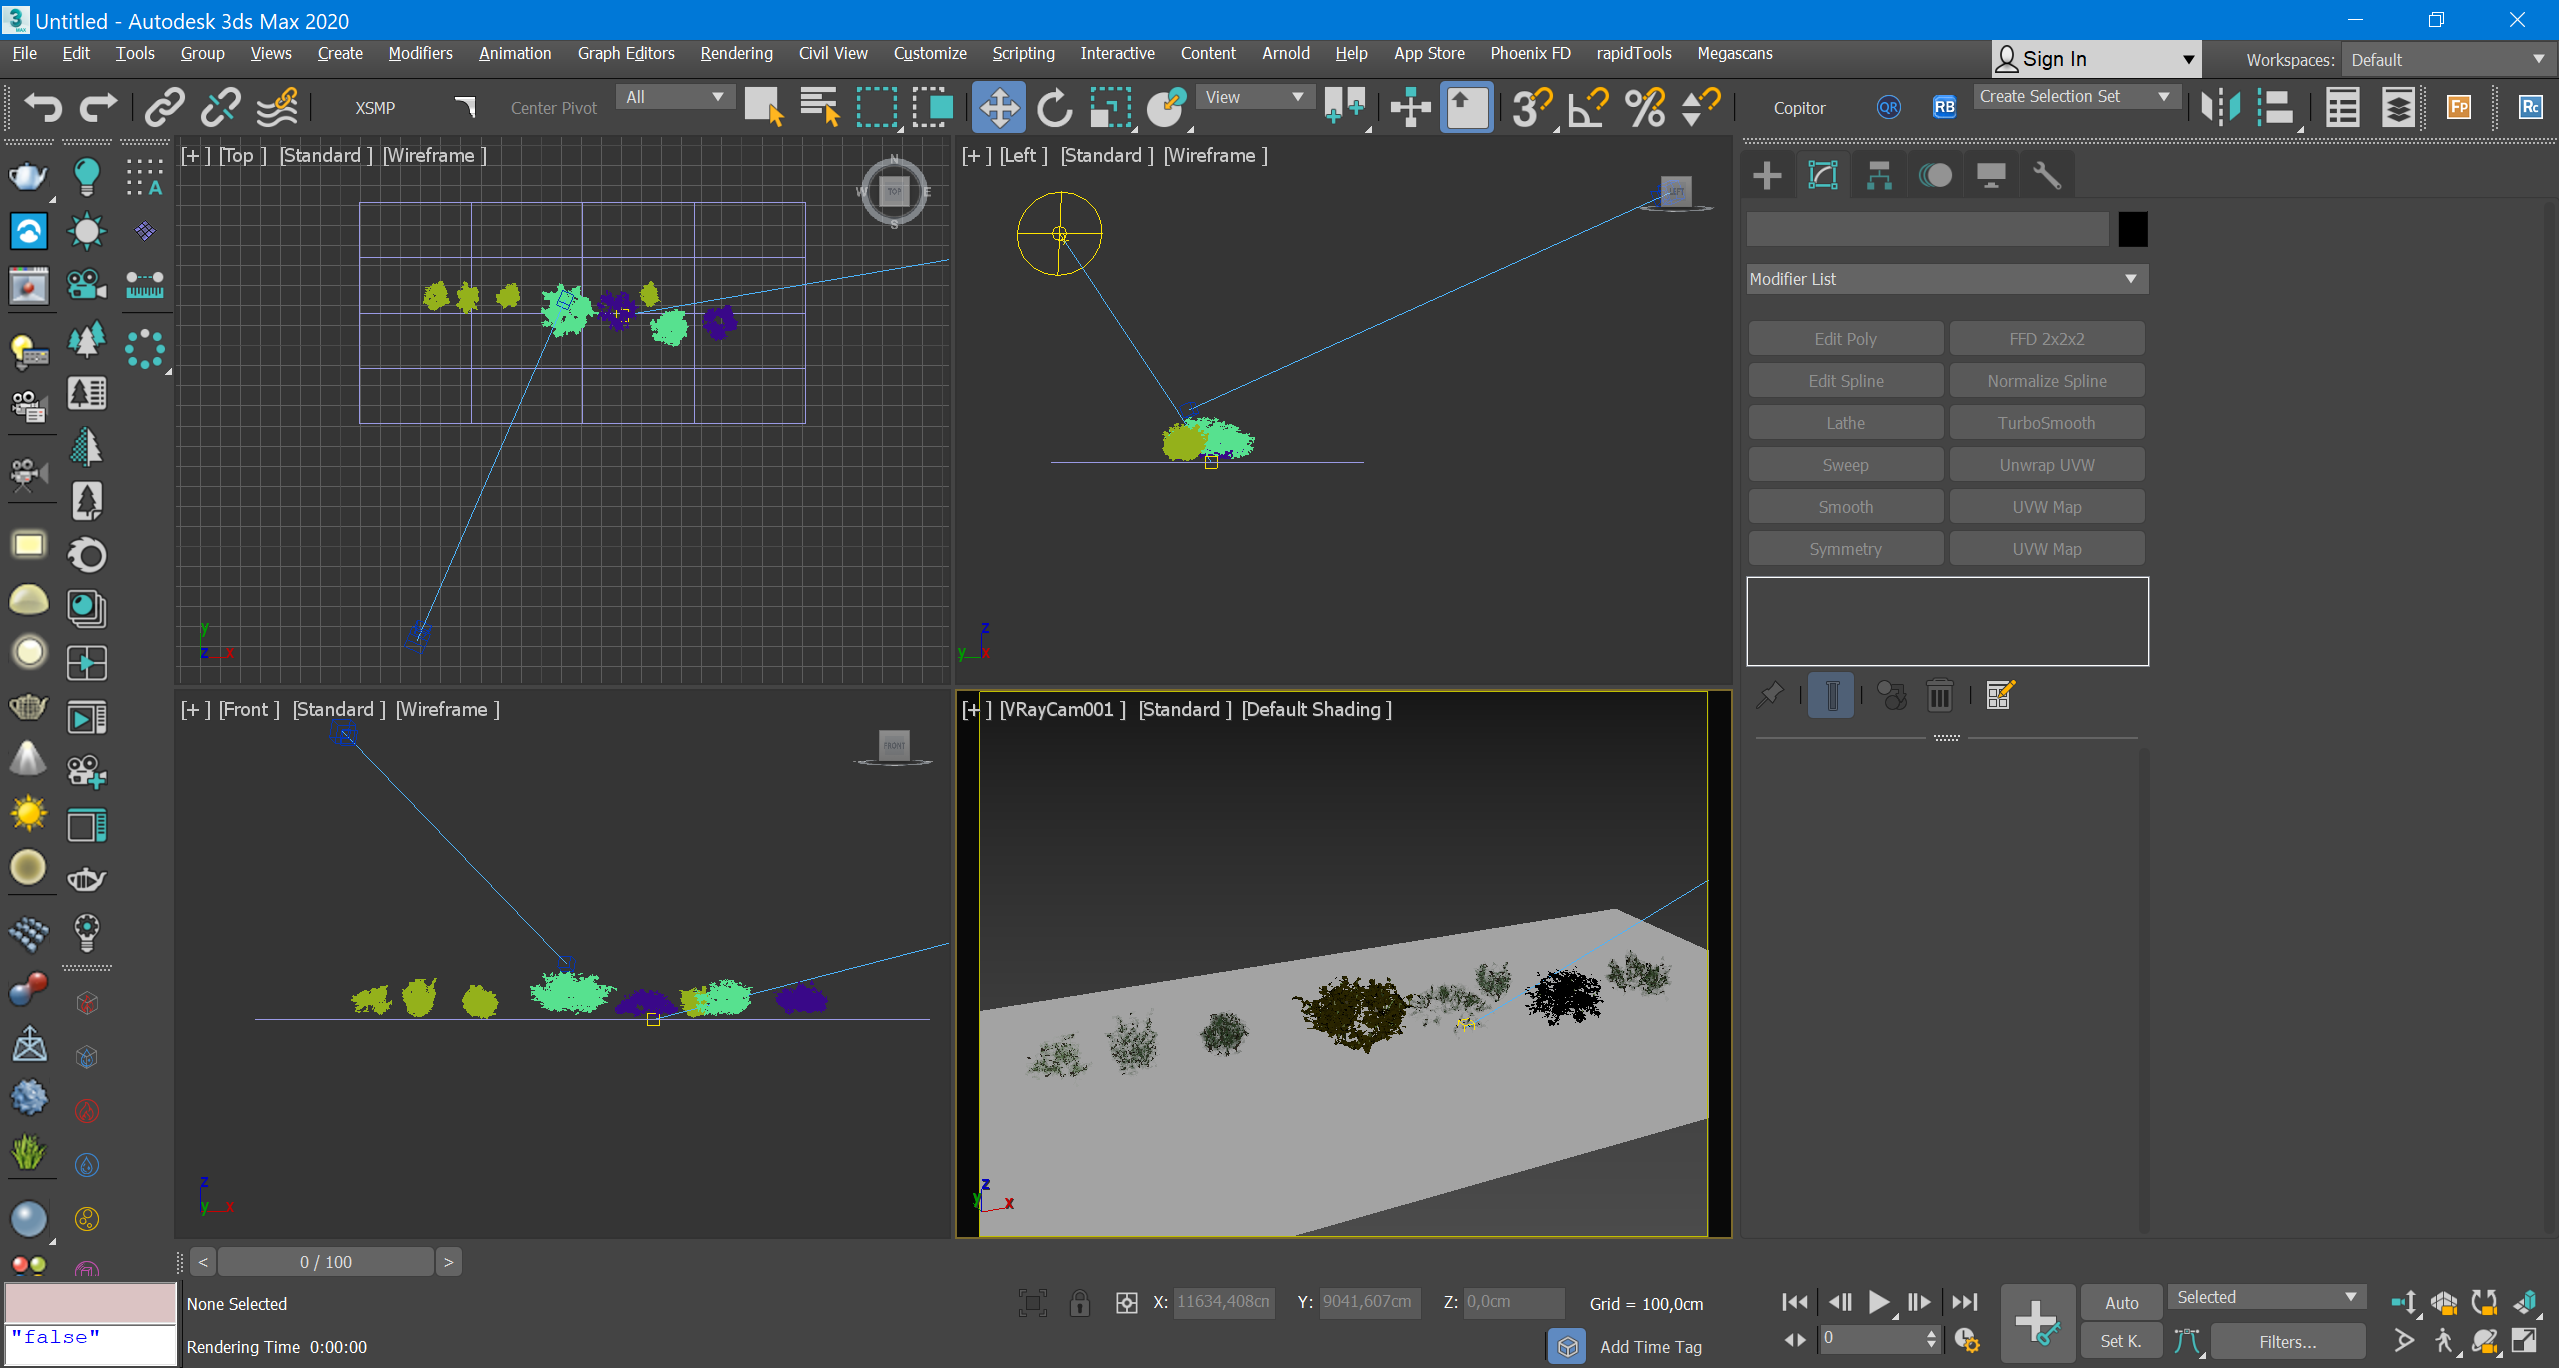Image resolution: width=2559 pixels, height=1368 pixels.
Task: Toggle Angle Snap on toolbar
Action: pos(1587,107)
